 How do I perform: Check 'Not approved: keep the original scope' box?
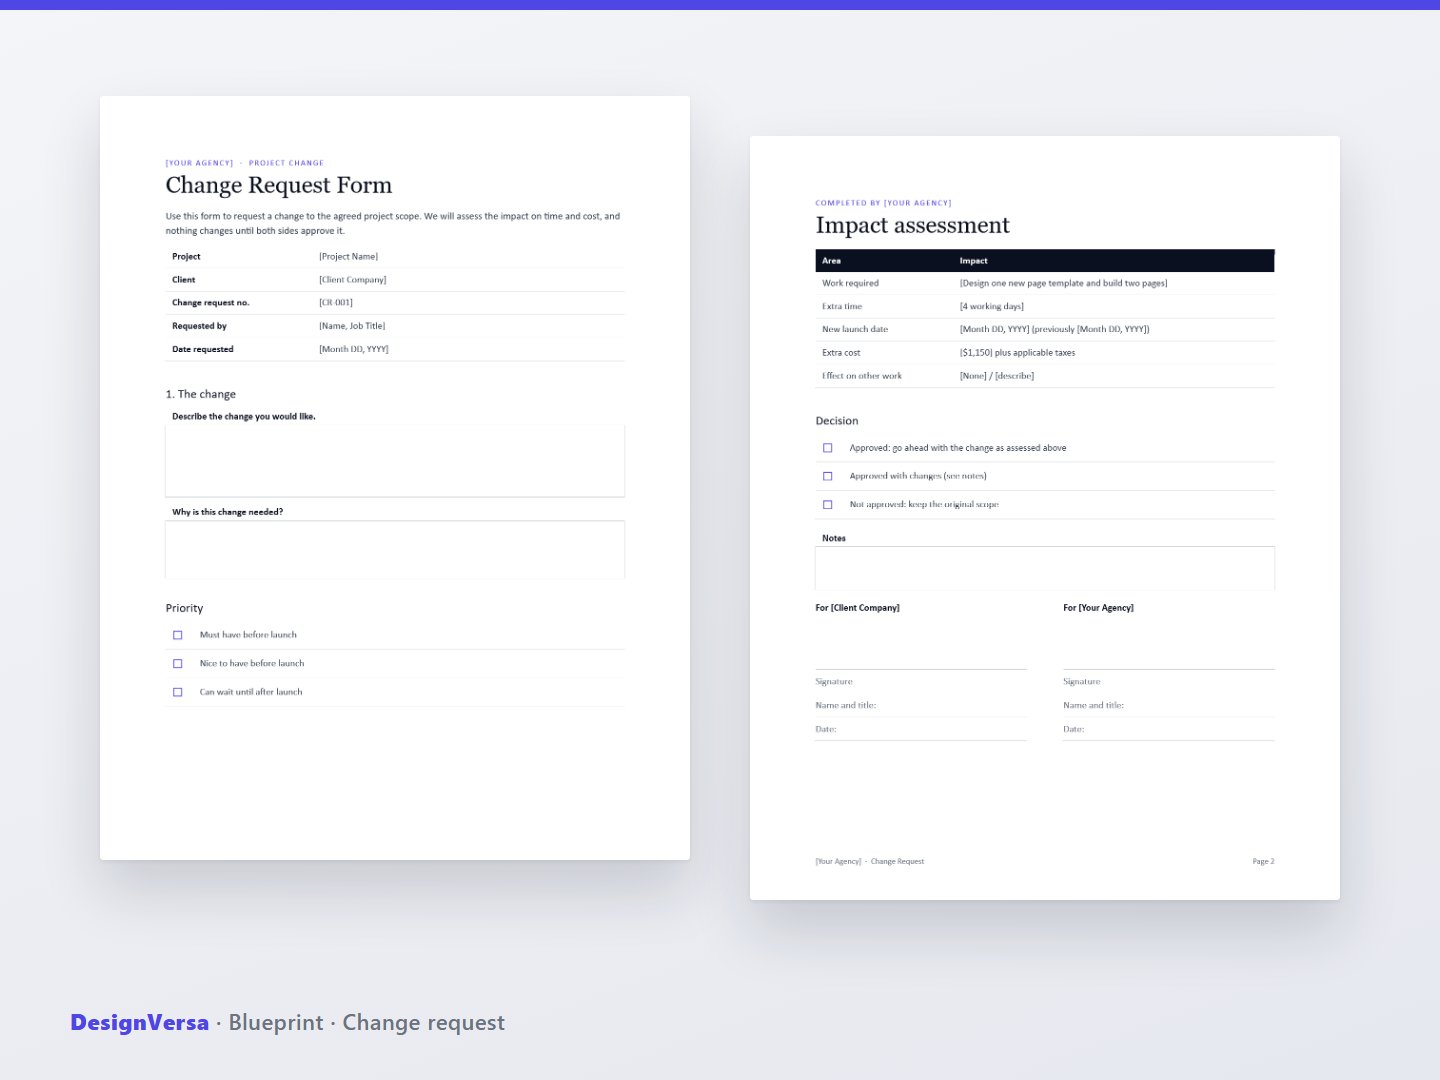(x=827, y=505)
